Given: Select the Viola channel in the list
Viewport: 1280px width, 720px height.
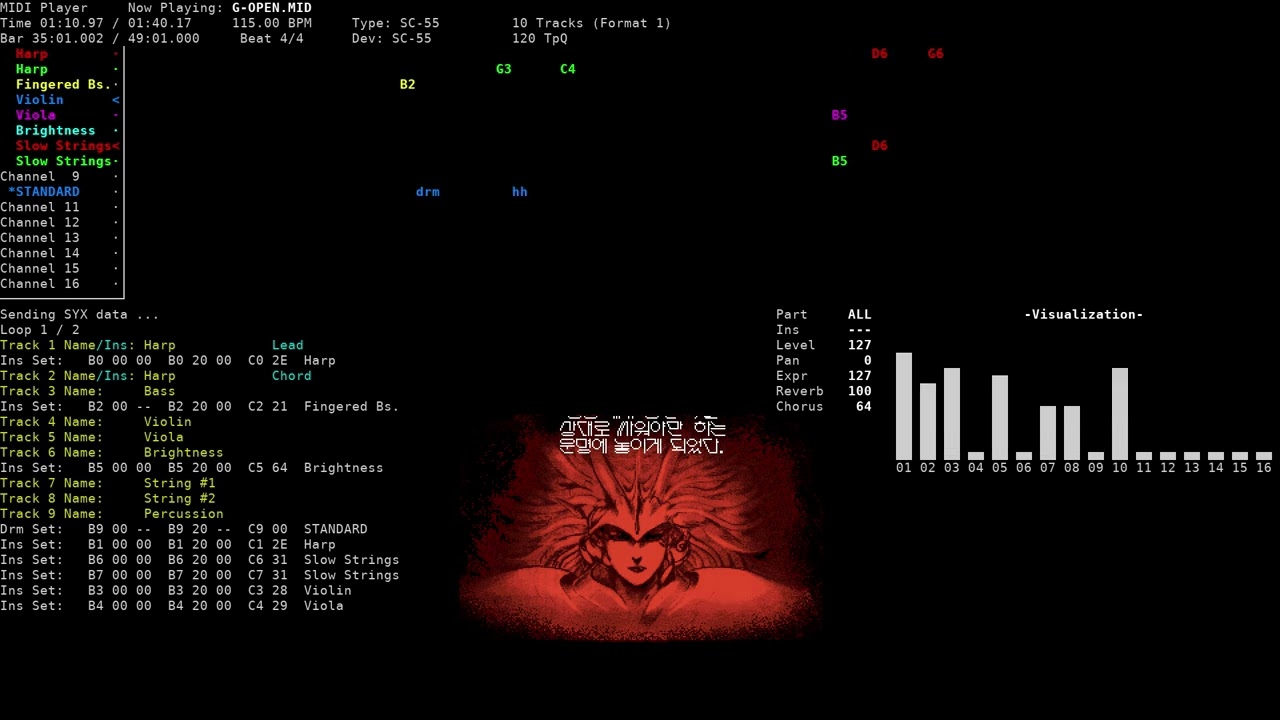Looking at the screenshot, I should click(x=60, y=115).
